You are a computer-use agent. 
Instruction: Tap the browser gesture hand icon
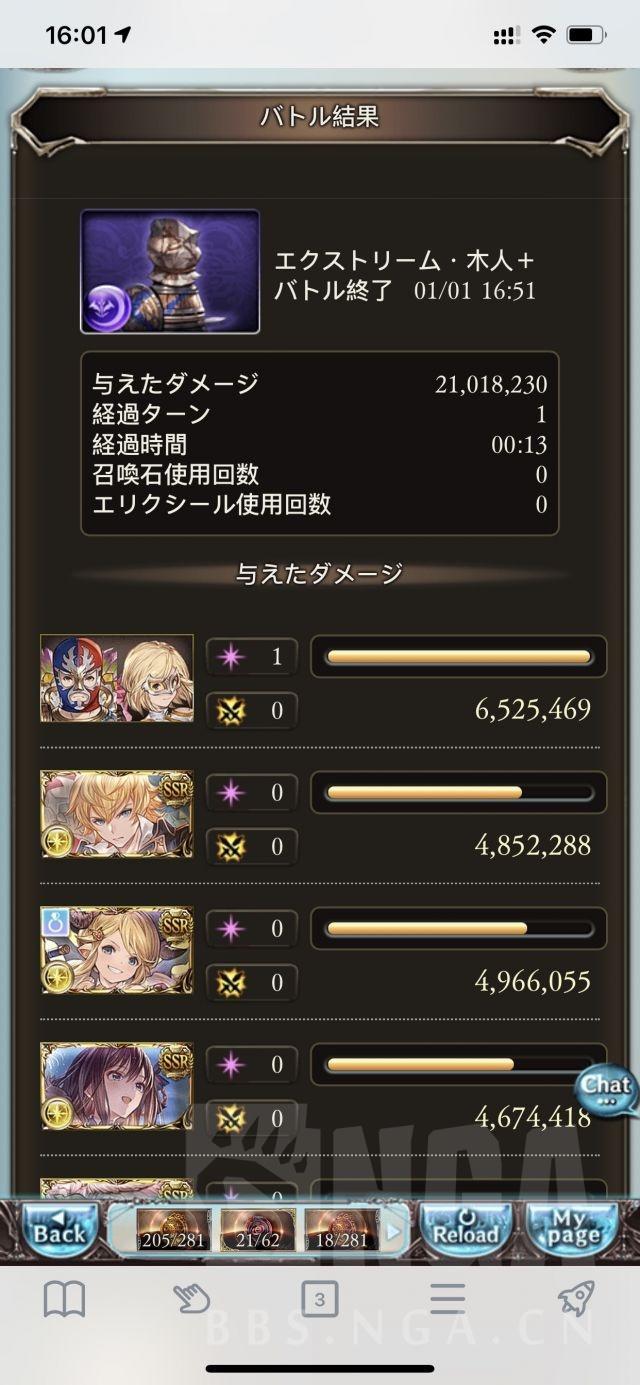(x=190, y=1299)
